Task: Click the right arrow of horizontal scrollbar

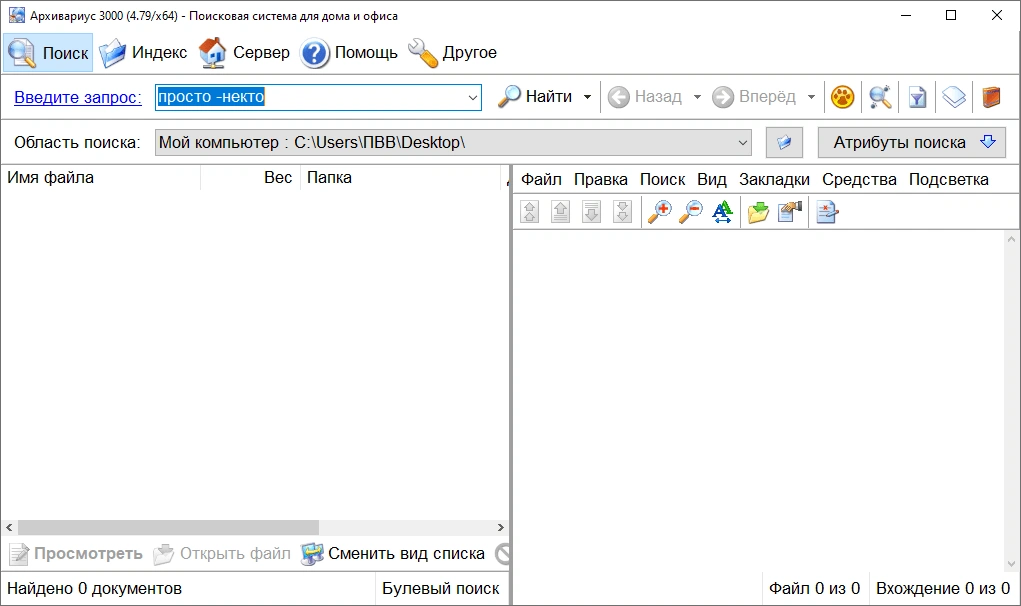Action: pyautogui.click(x=500, y=527)
